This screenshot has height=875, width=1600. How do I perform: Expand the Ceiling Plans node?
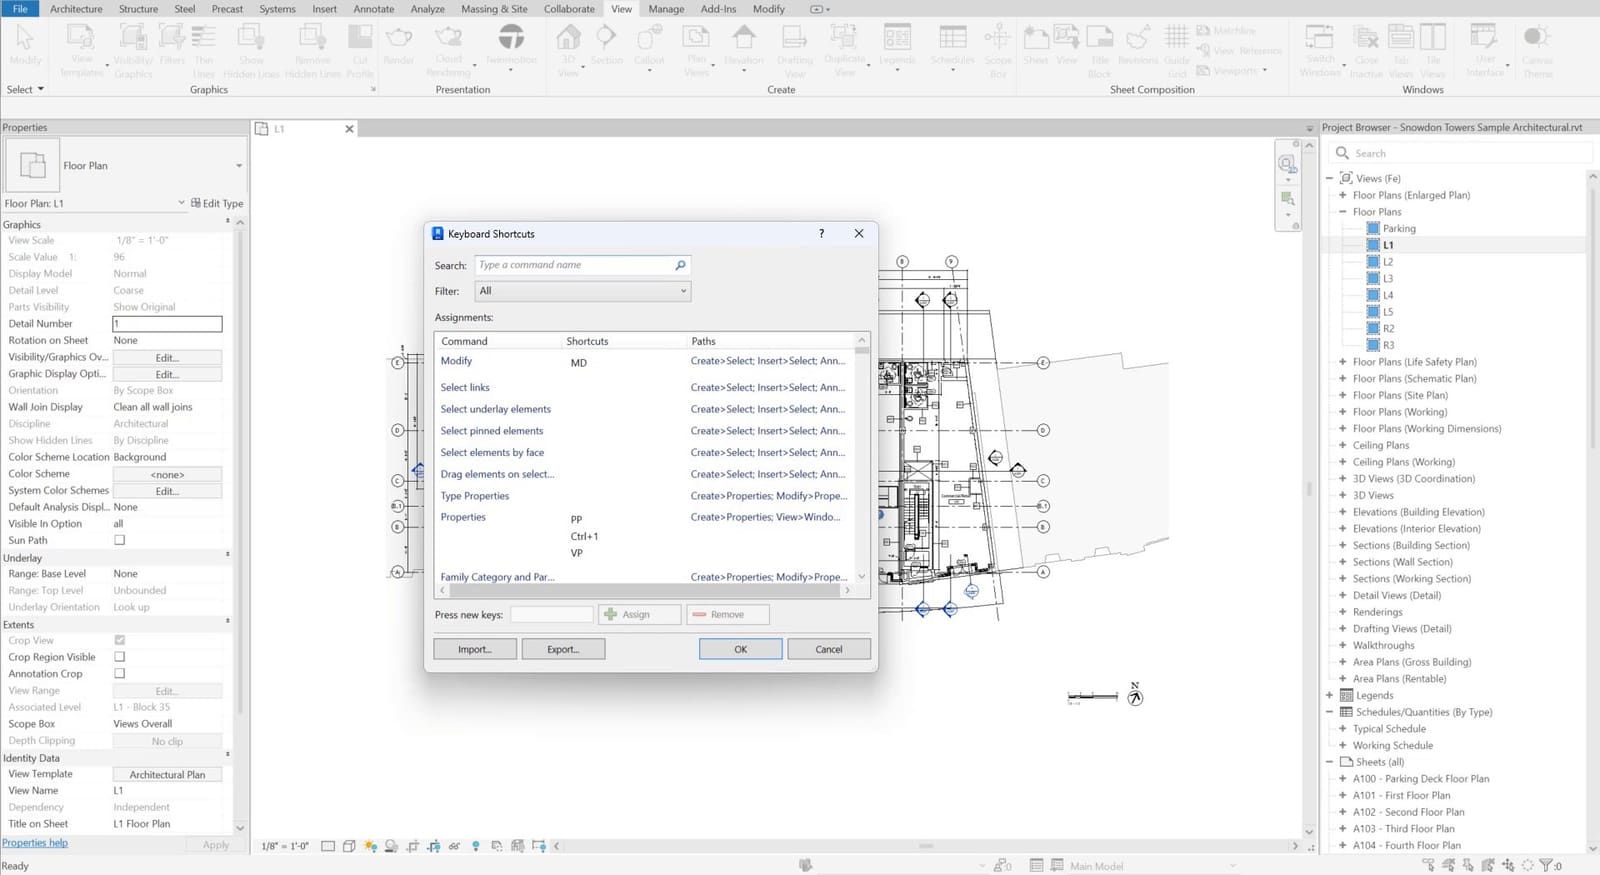[1343, 445]
